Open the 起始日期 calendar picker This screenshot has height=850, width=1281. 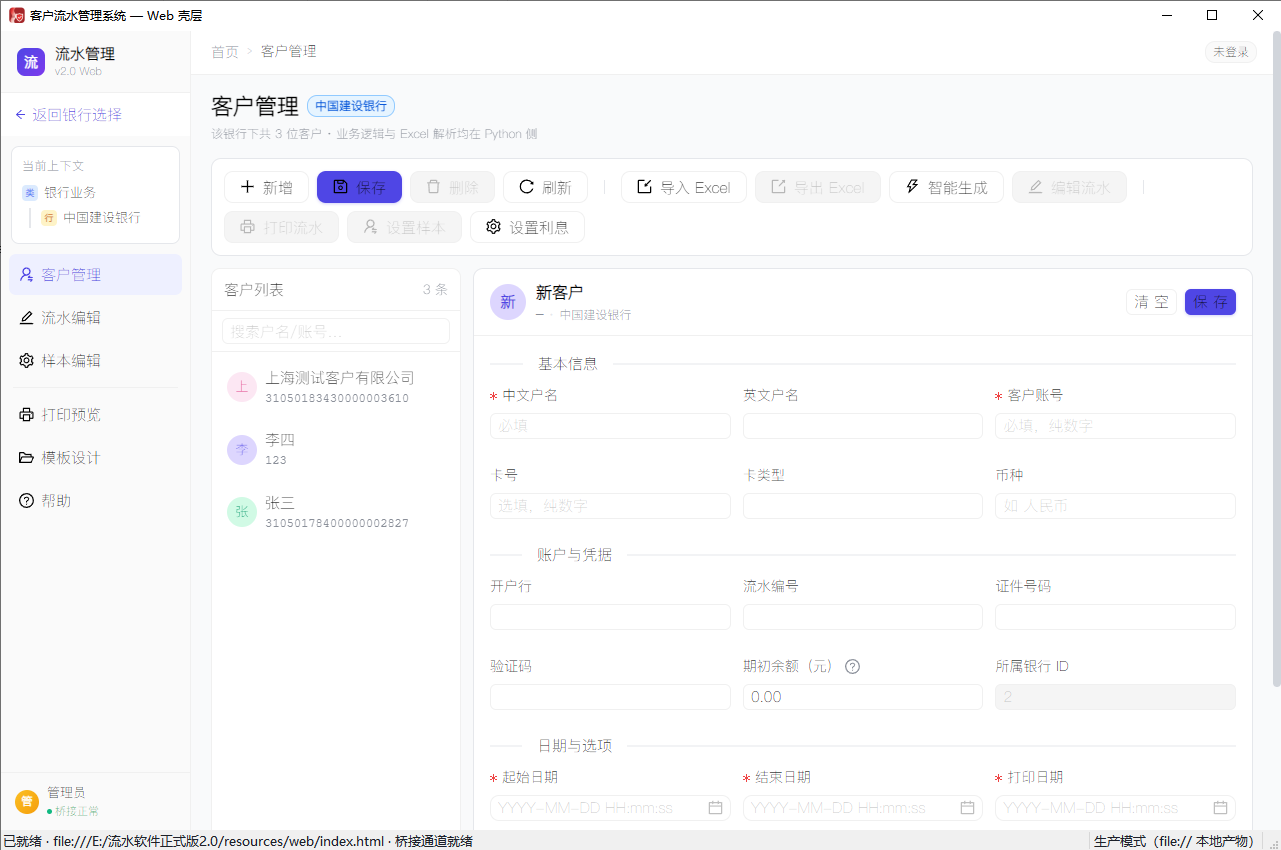pyautogui.click(x=715, y=808)
